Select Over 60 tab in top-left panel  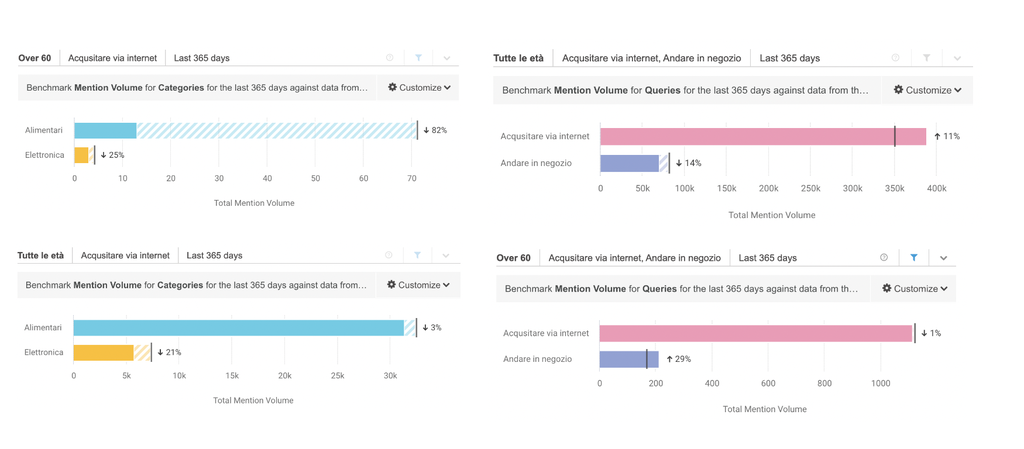click(35, 58)
